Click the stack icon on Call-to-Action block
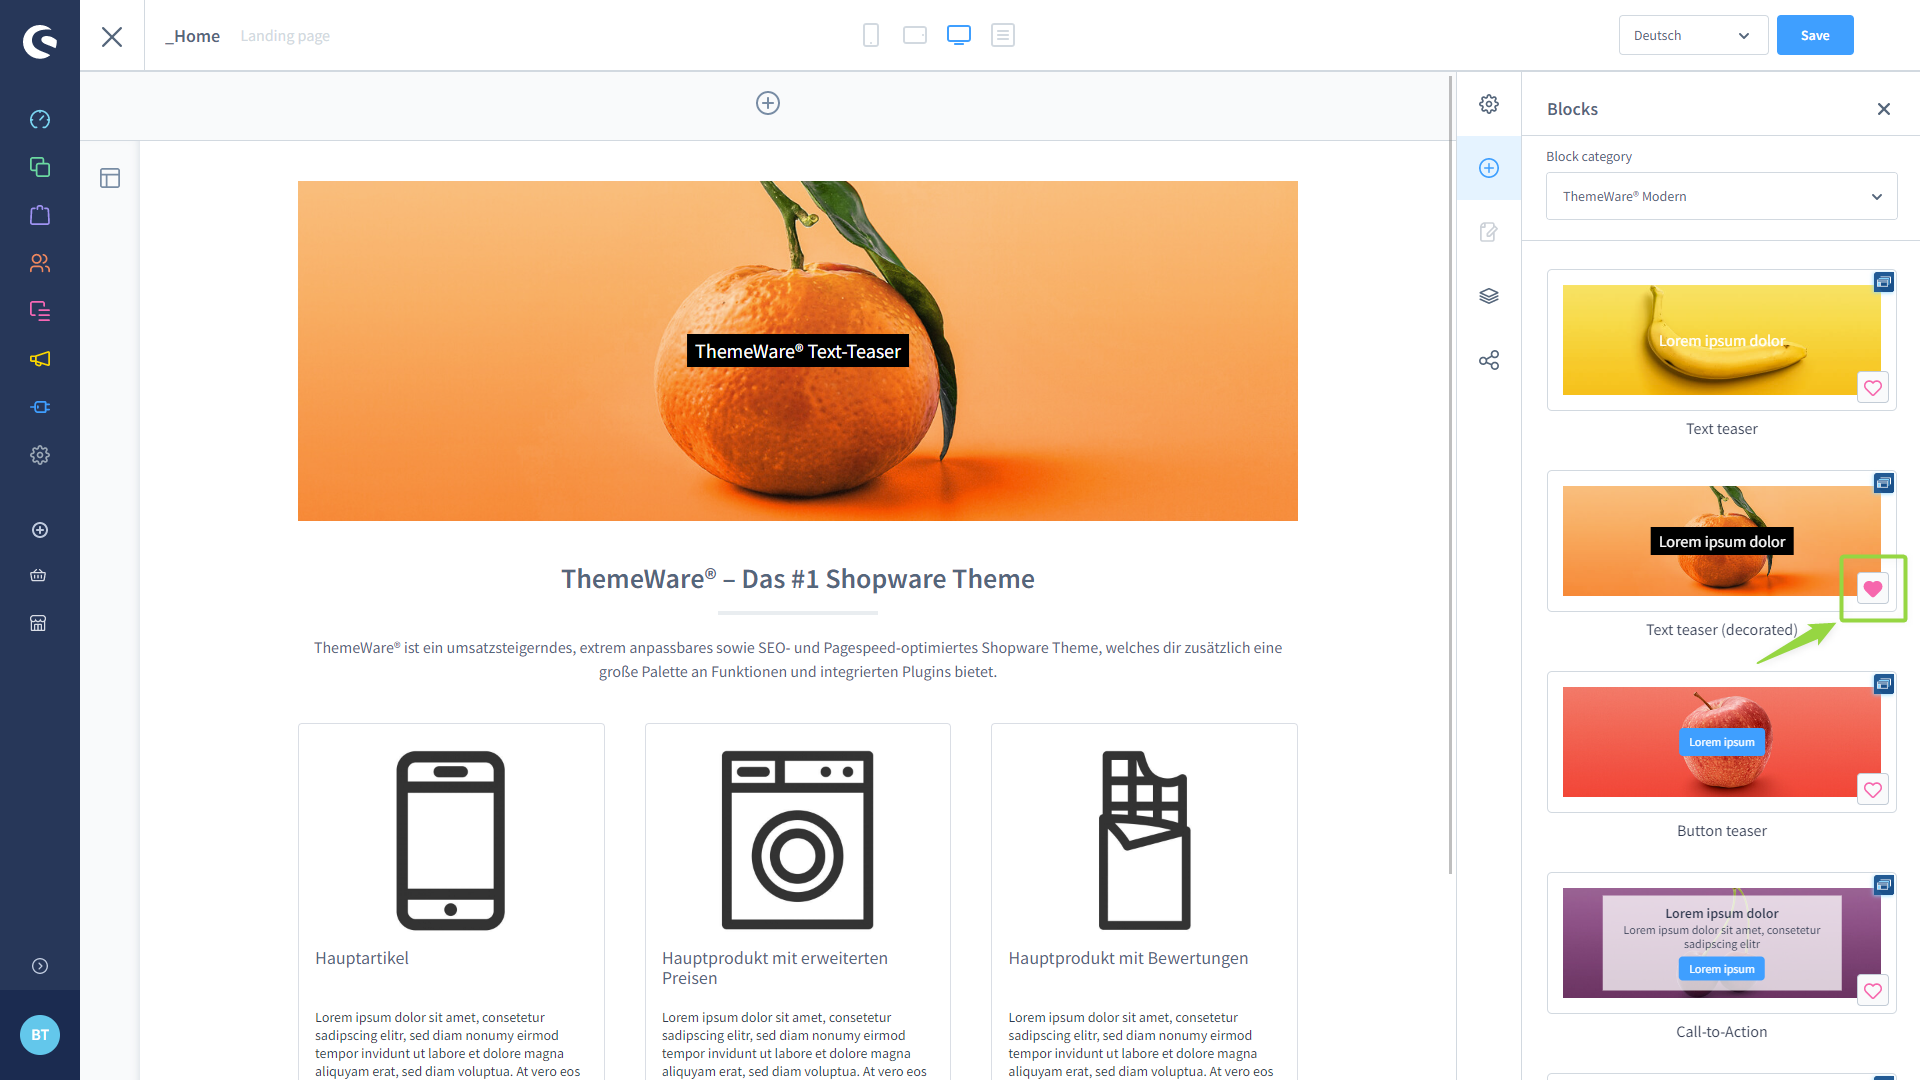 click(1884, 885)
